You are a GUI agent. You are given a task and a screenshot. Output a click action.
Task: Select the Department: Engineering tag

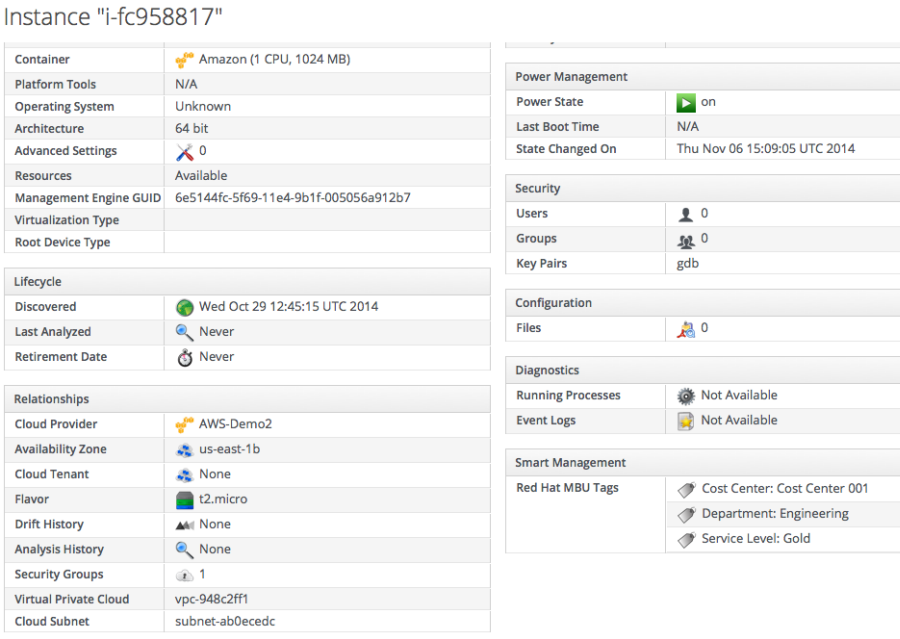pos(775,514)
